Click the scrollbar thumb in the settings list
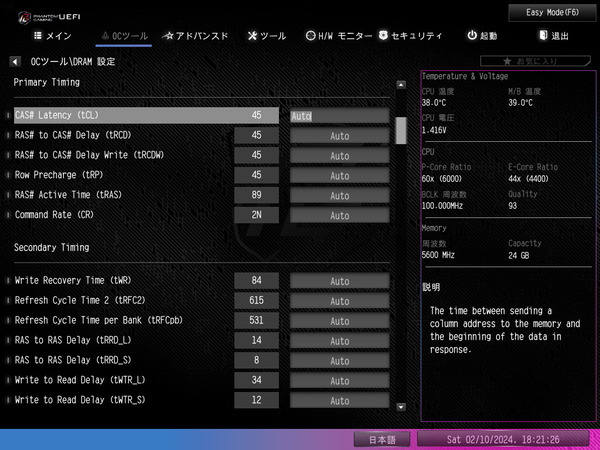The height and width of the screenshot is (450, 600). click(401, 130)
